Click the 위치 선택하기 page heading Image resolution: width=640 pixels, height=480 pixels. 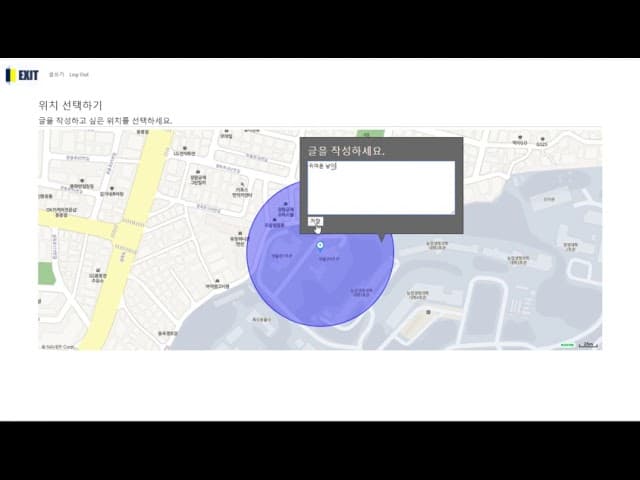[x=70, y=105]
